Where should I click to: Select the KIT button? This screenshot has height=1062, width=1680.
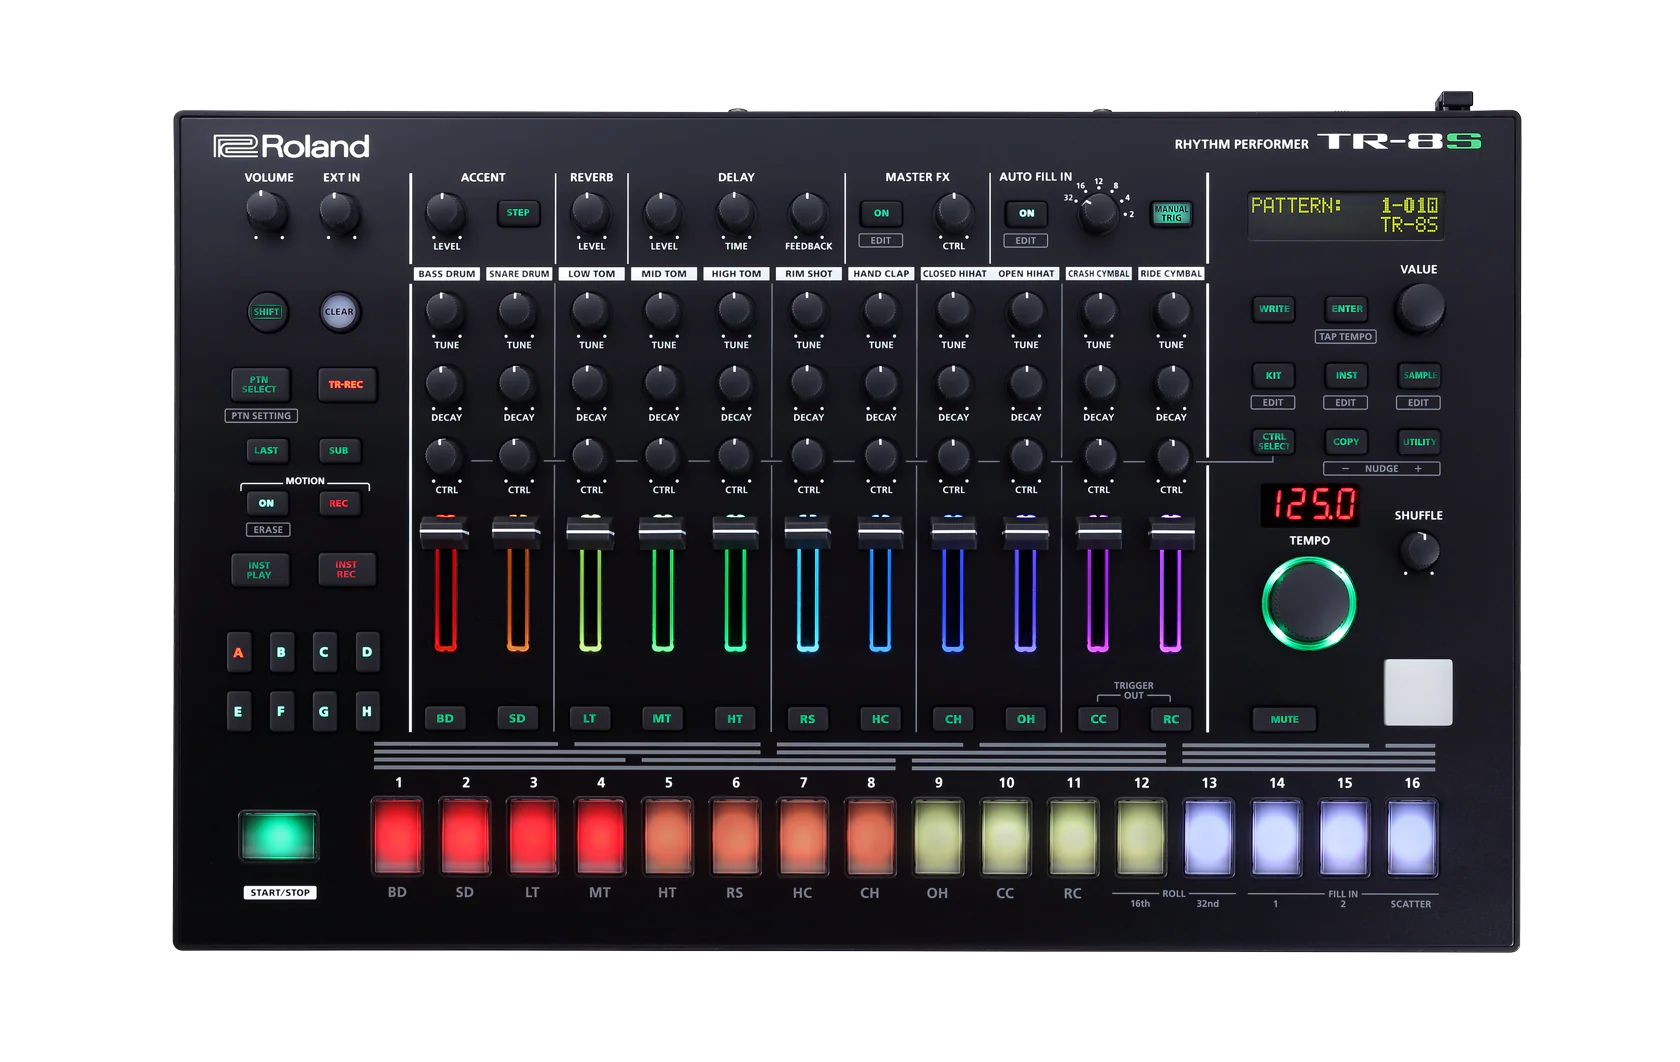(1273, 376)
